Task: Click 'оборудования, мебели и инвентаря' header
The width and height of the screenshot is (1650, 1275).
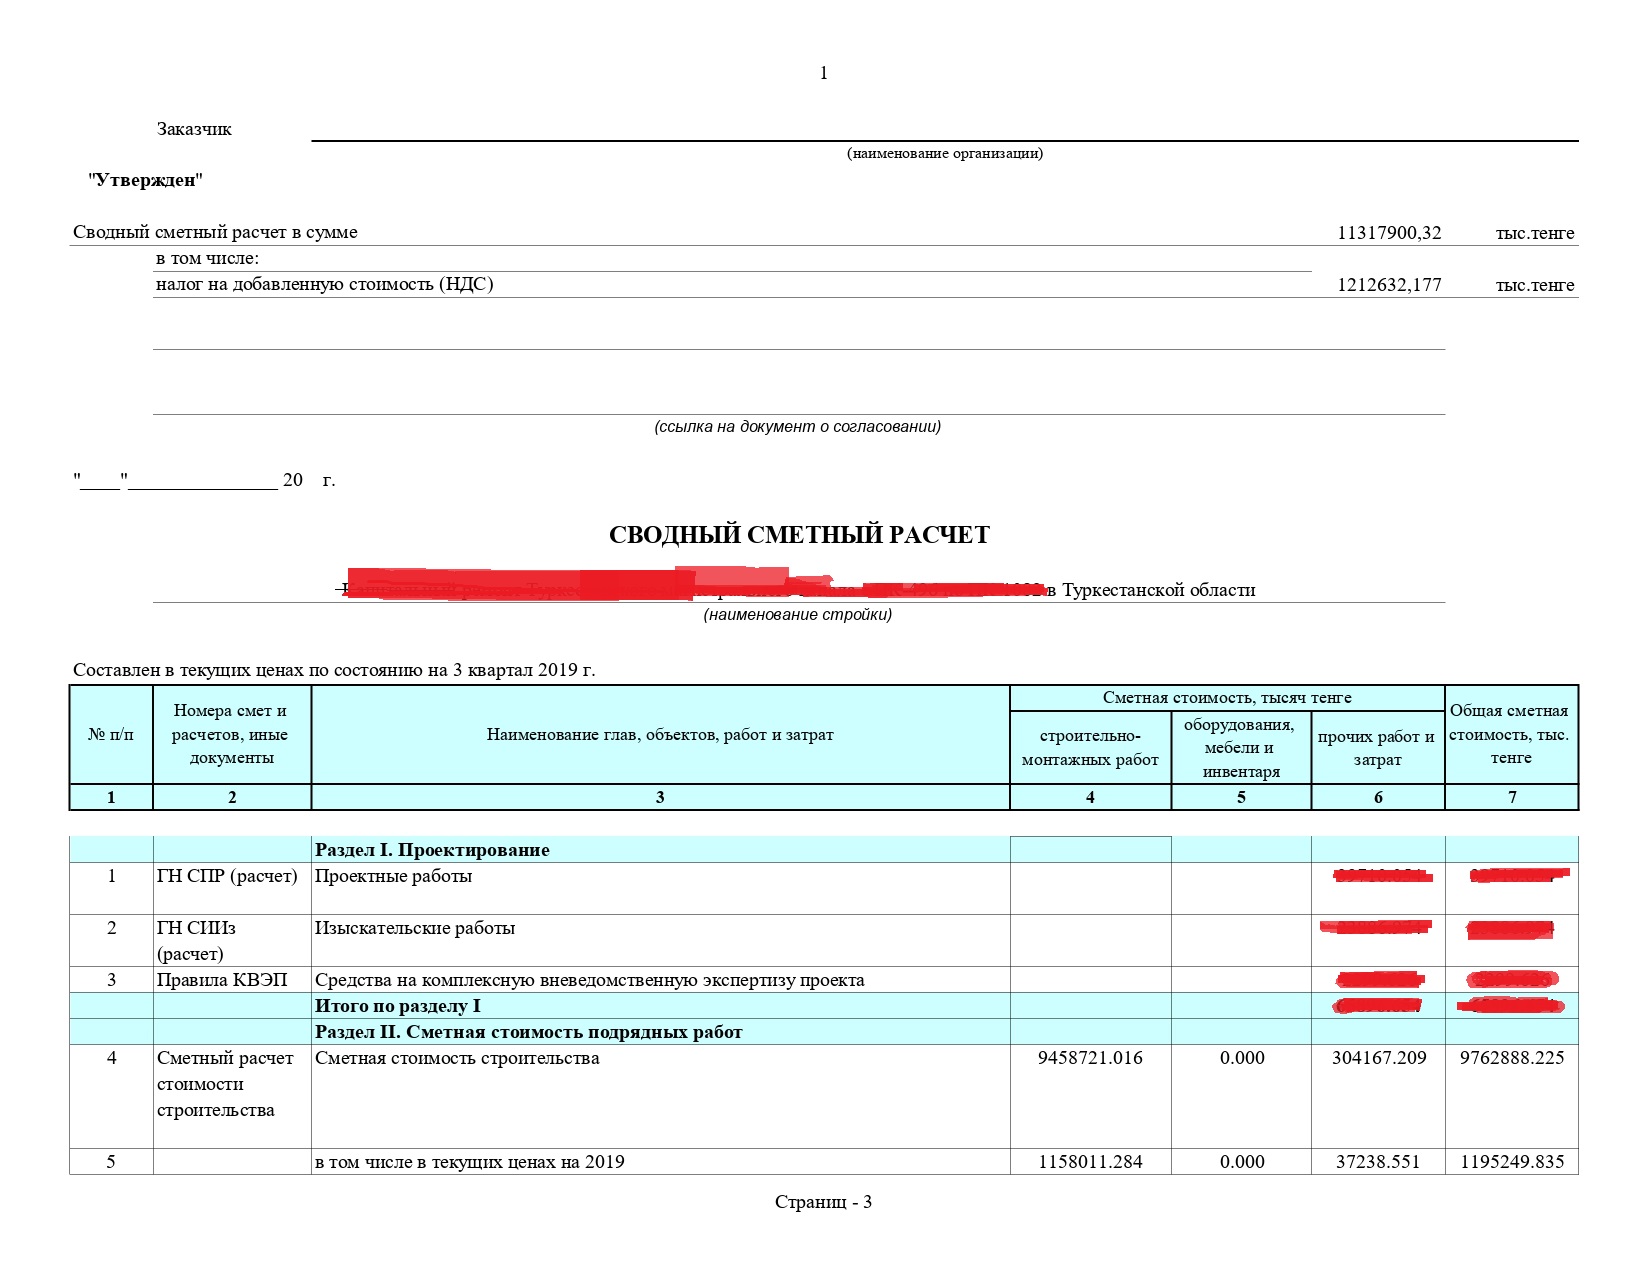Action: pos(1241,748)
